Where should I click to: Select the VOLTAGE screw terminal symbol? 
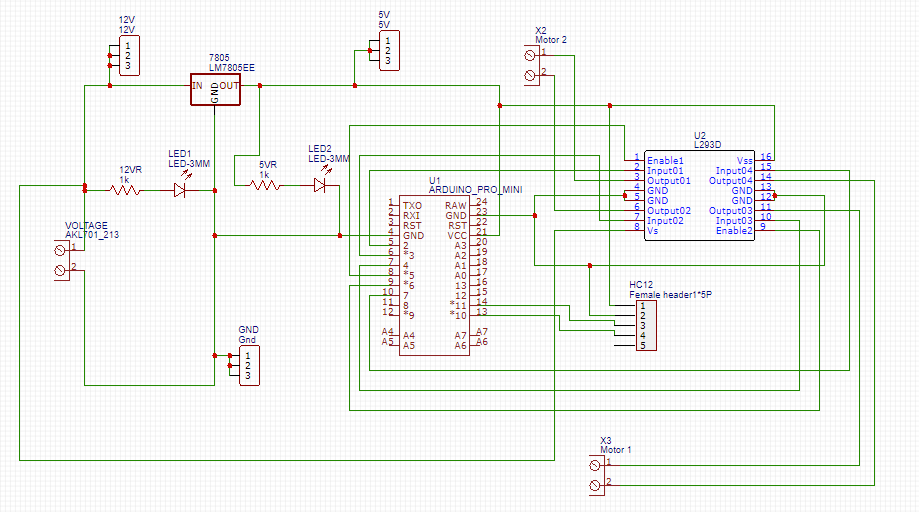pos(62,260)
